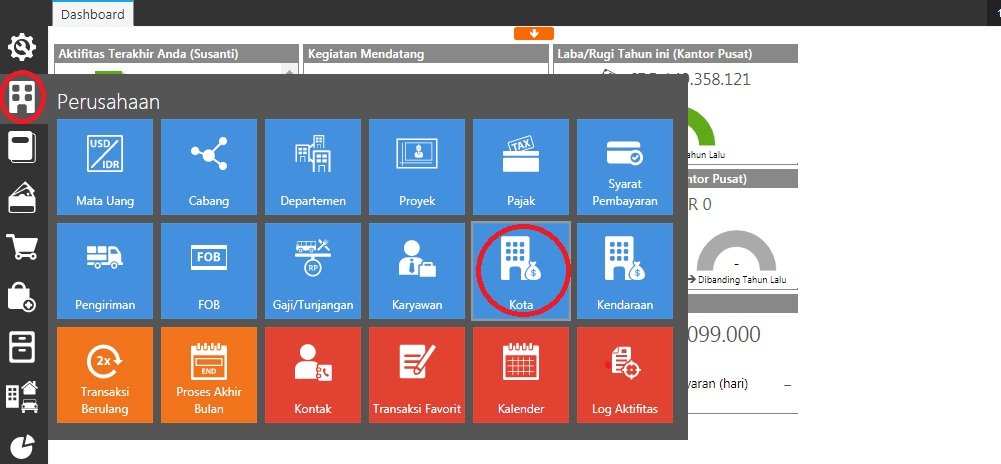This screenshot has width=1001, height=464.
Task: Click the settings gear sidebar icon
Action: coord(23,47)
